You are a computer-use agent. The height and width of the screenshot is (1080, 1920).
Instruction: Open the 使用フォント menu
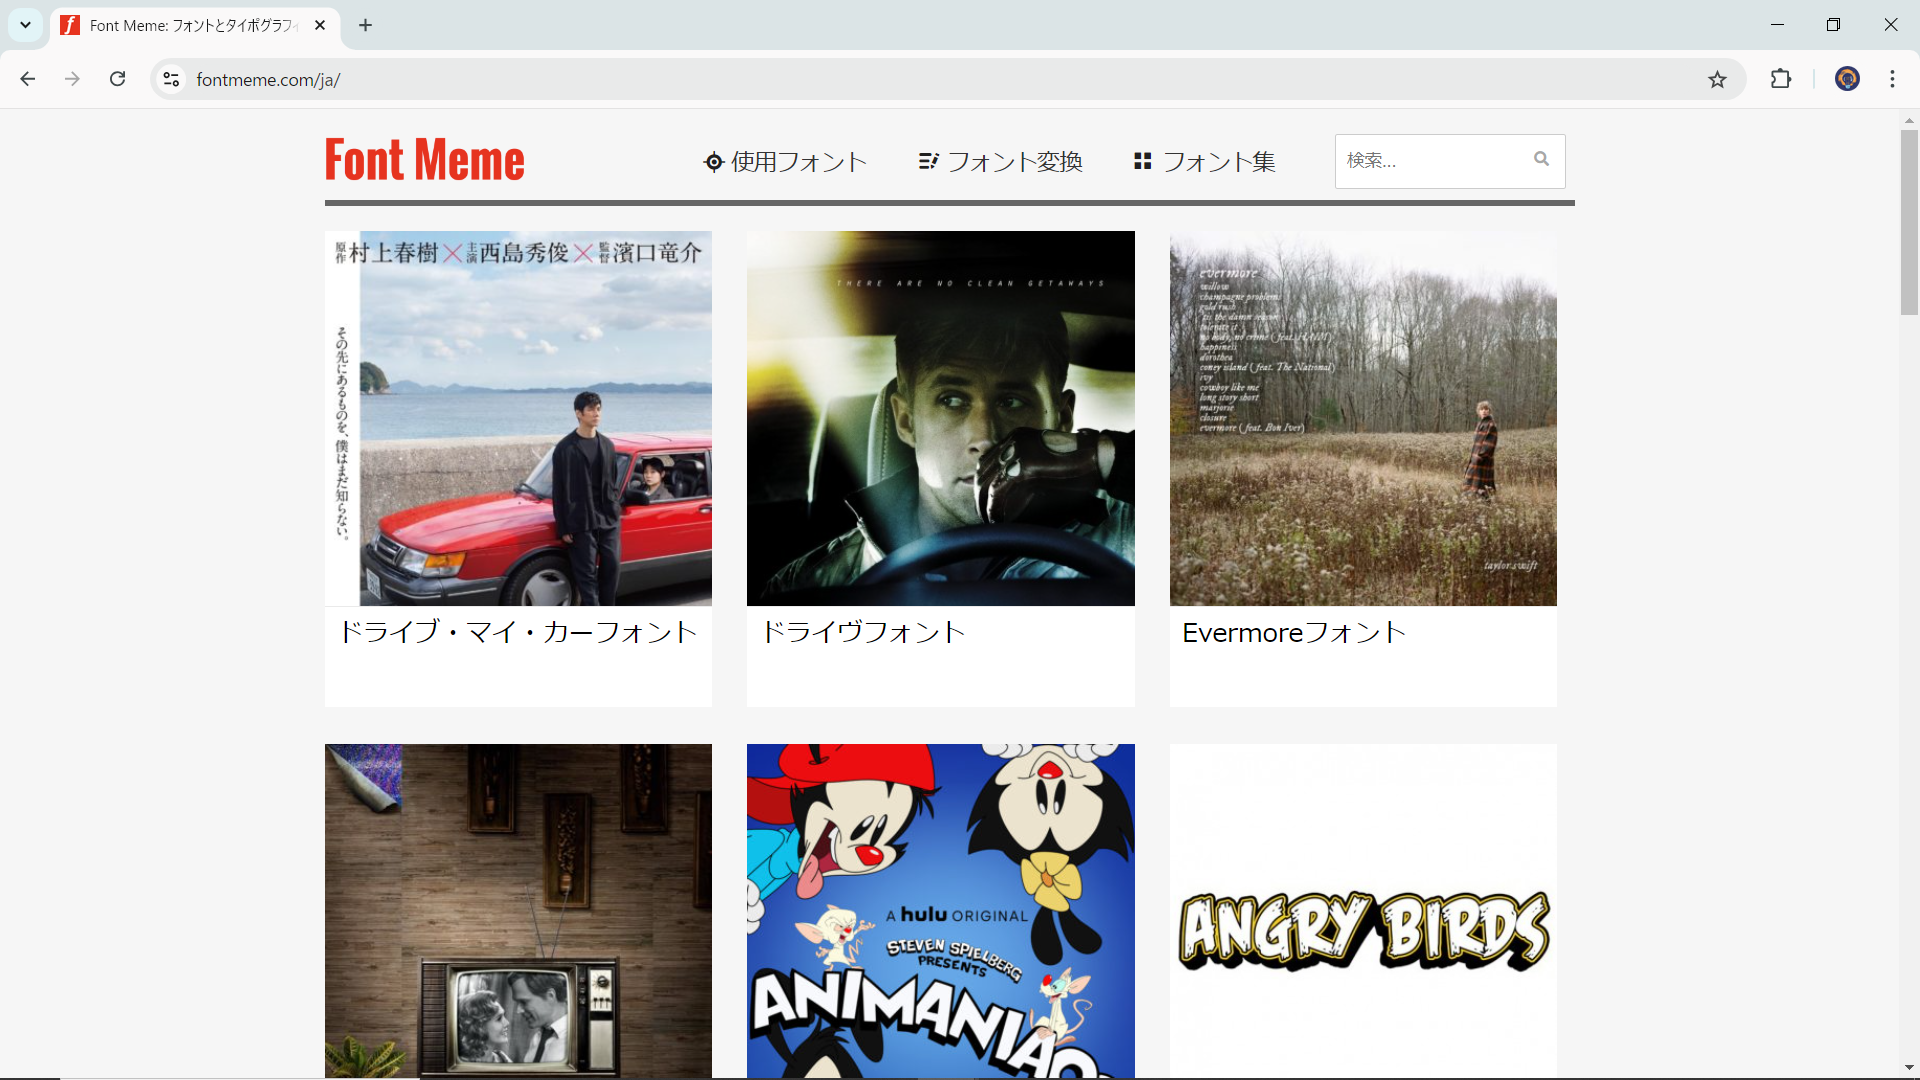[785, 162]
